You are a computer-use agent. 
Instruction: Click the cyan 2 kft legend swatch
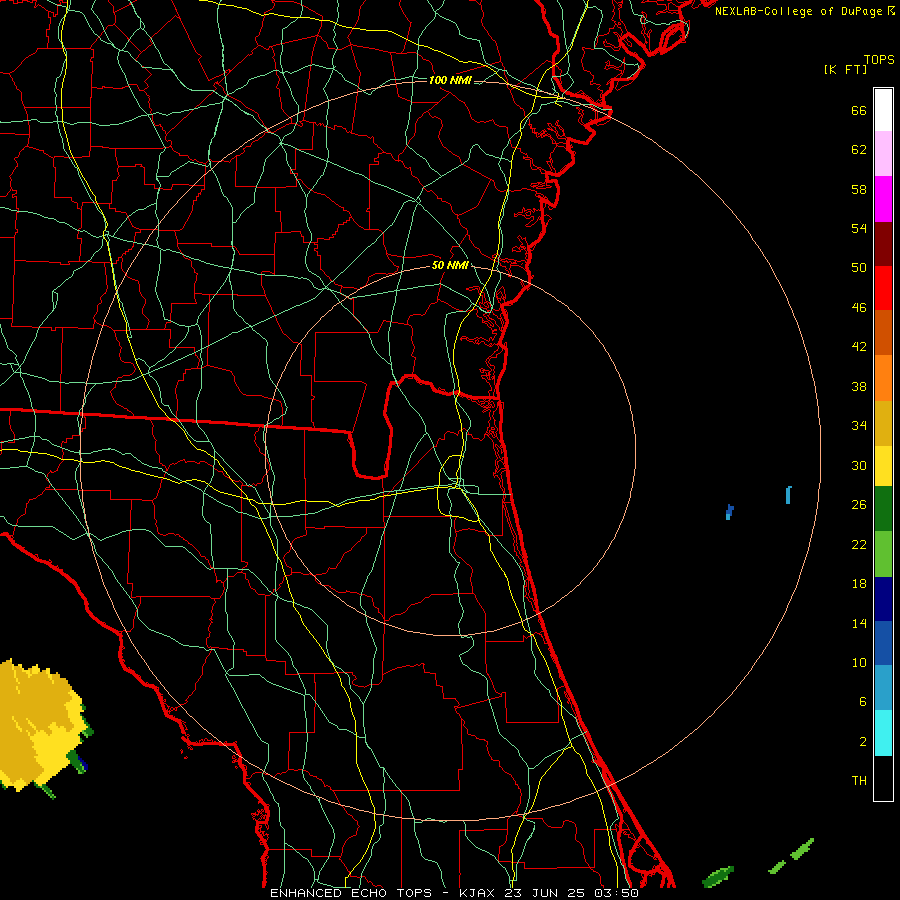(883, 733)
